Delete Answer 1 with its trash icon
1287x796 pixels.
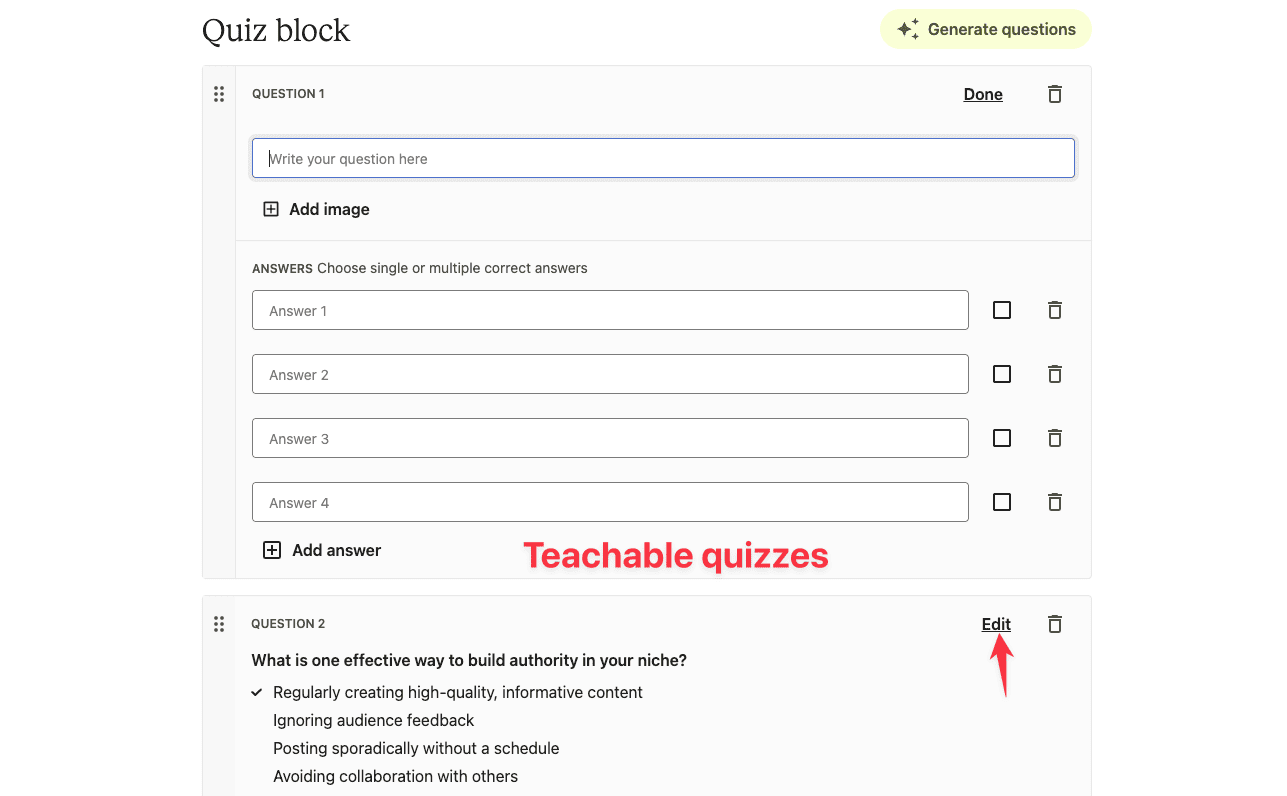[x=1054, y=310]
